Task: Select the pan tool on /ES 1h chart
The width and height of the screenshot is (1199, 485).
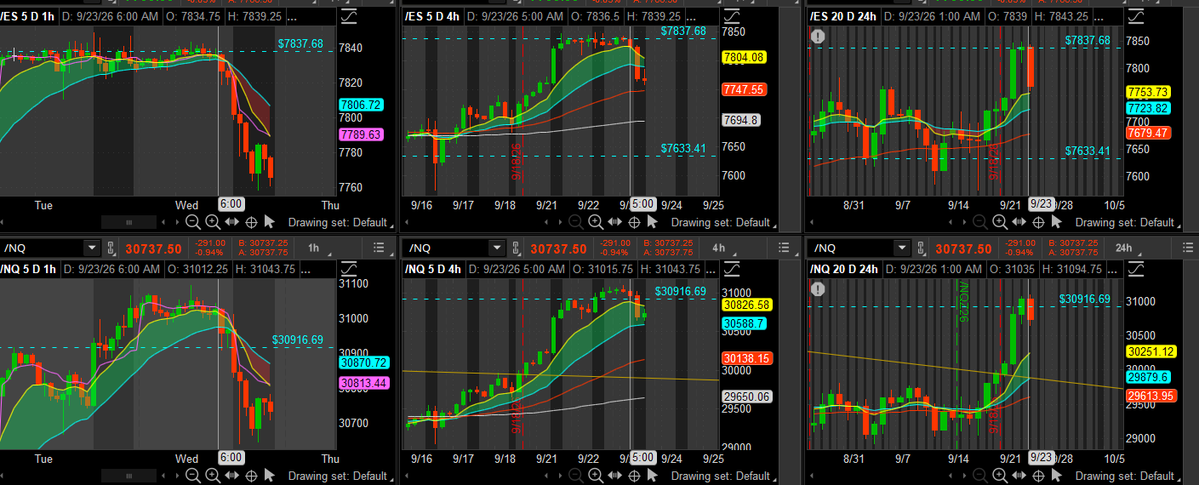Action: point(232,222)
